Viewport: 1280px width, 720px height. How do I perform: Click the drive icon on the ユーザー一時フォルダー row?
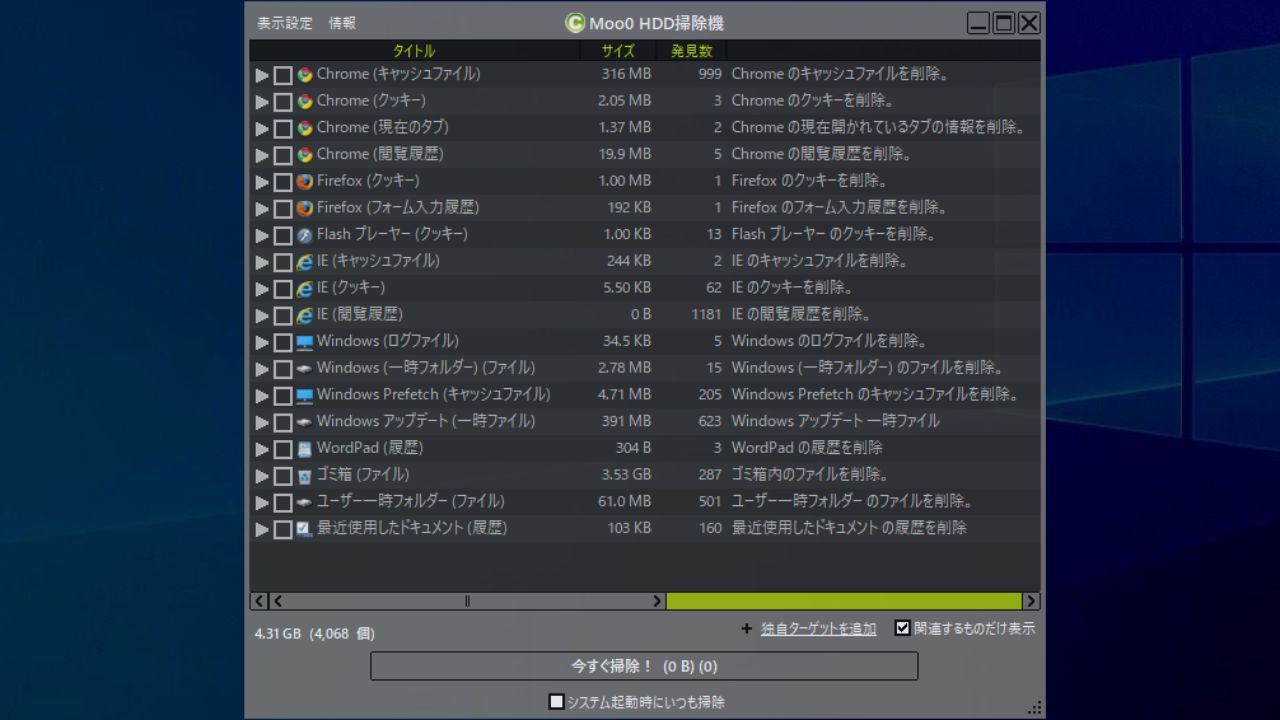[305, 502]
